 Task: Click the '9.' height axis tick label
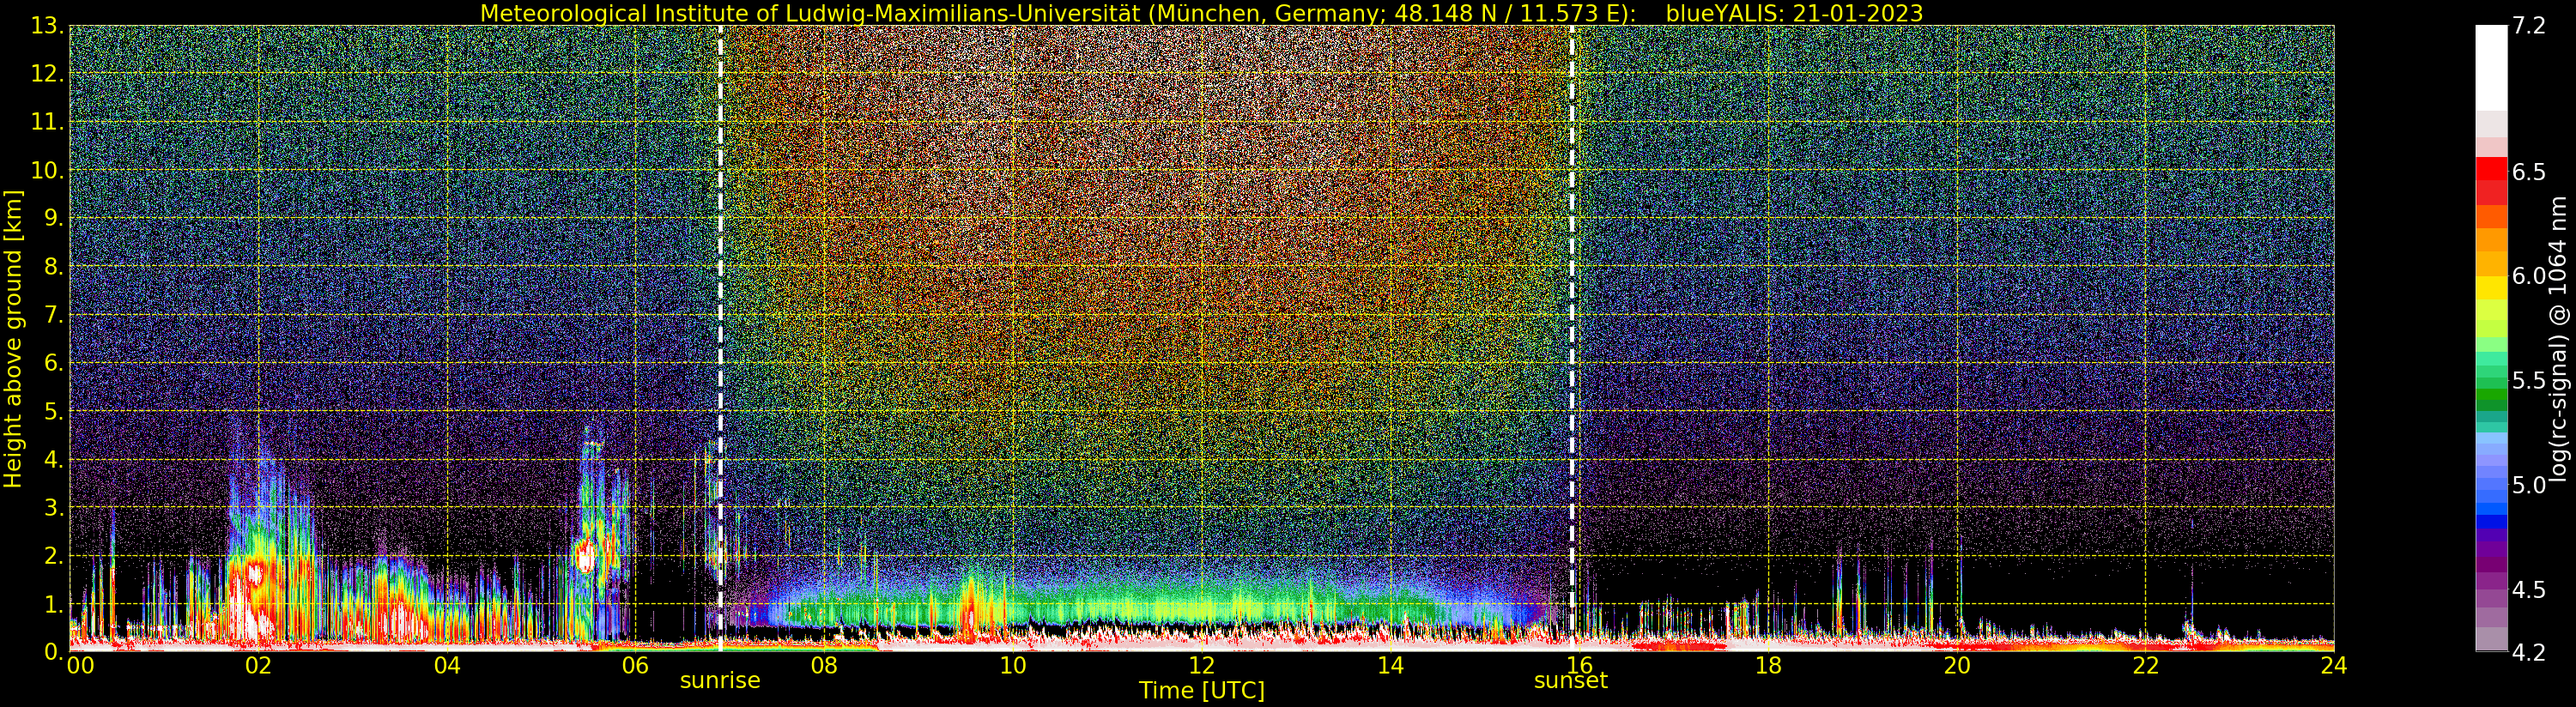[54, 218]
